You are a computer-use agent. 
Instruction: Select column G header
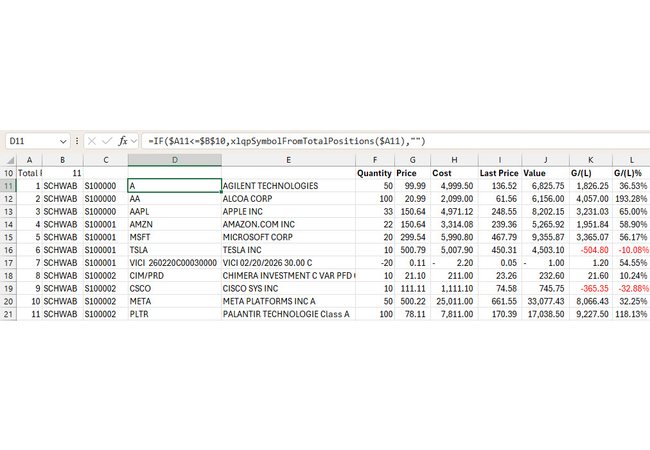[x=412, y=160]
